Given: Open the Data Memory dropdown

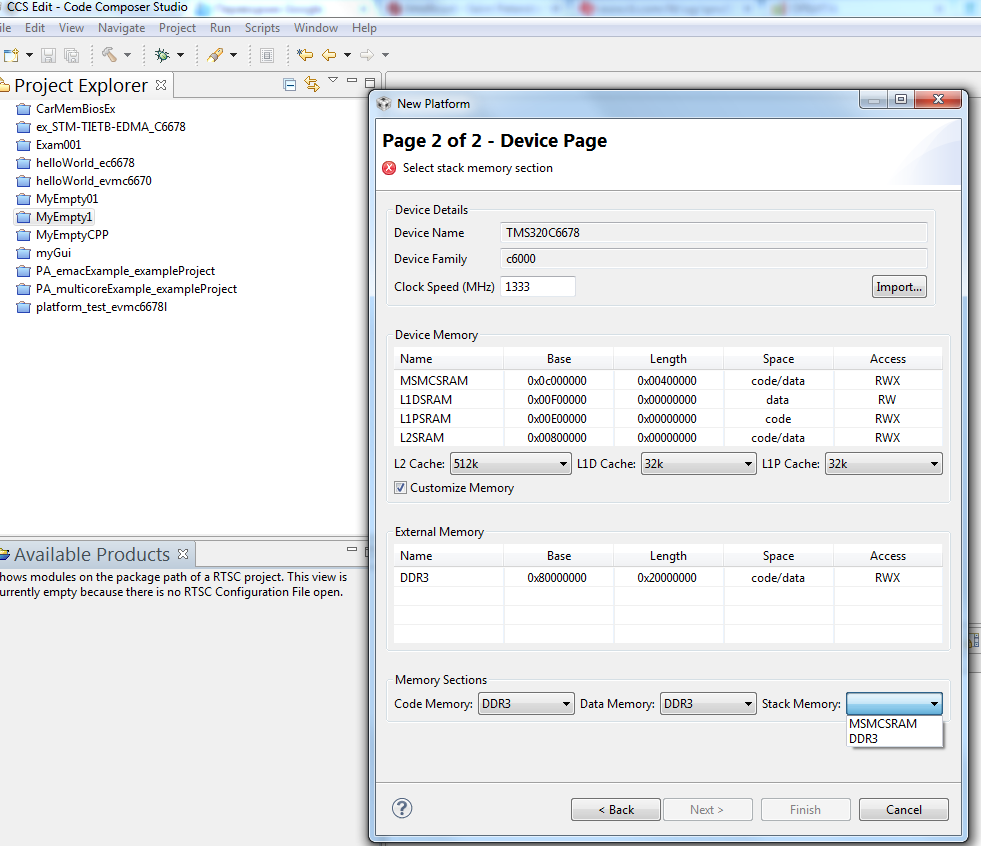Looking at the screenshot, I should pyautogui.click(x=708, y=704).
